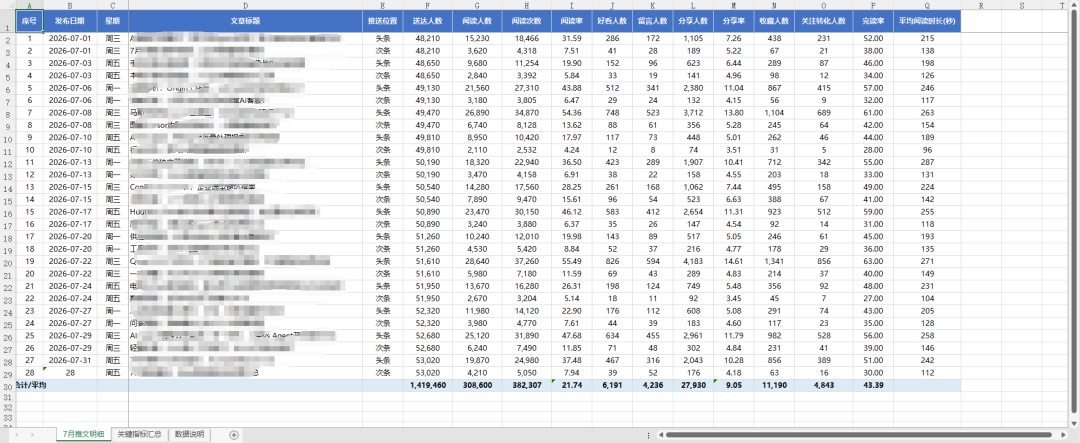1080x443 pixels.
Task: Select row 30 header
Action: click(8, 386)
